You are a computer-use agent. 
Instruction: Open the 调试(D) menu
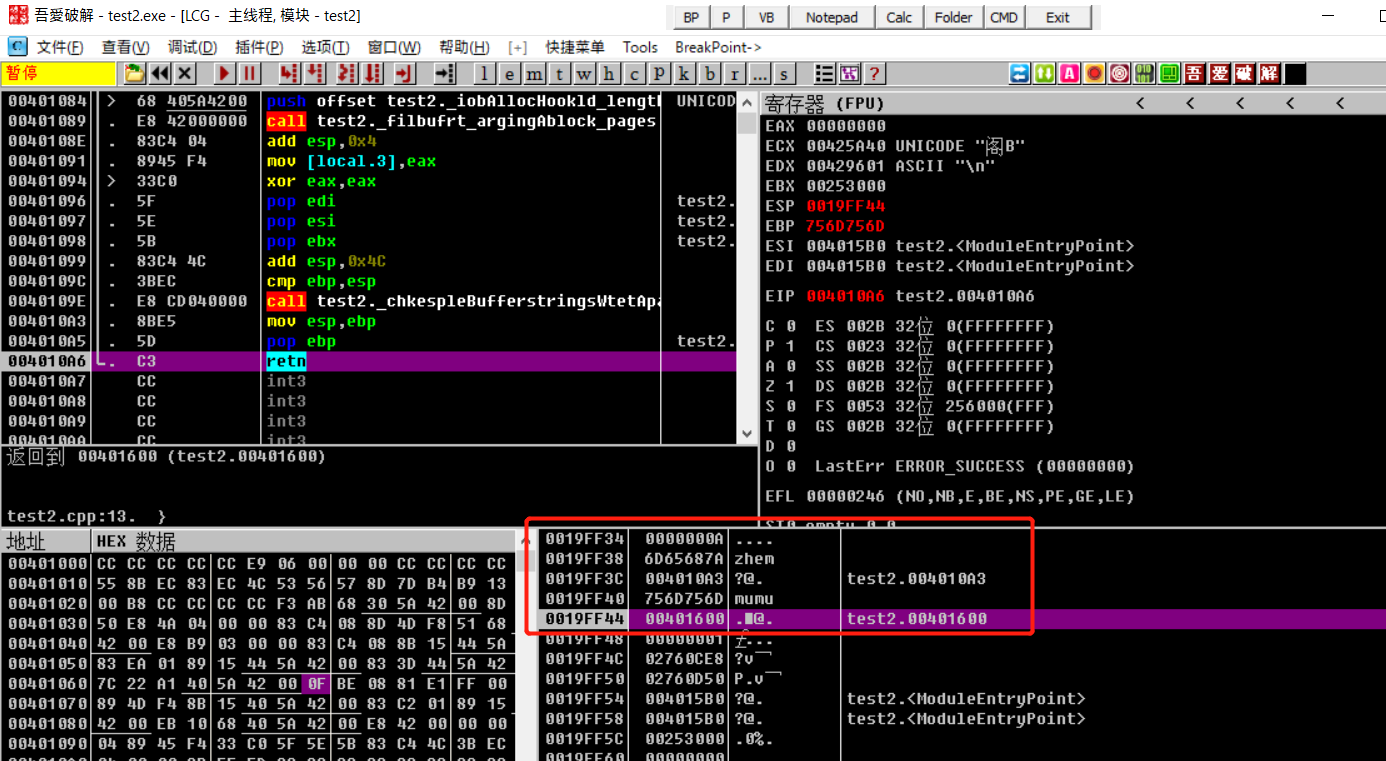192,47
